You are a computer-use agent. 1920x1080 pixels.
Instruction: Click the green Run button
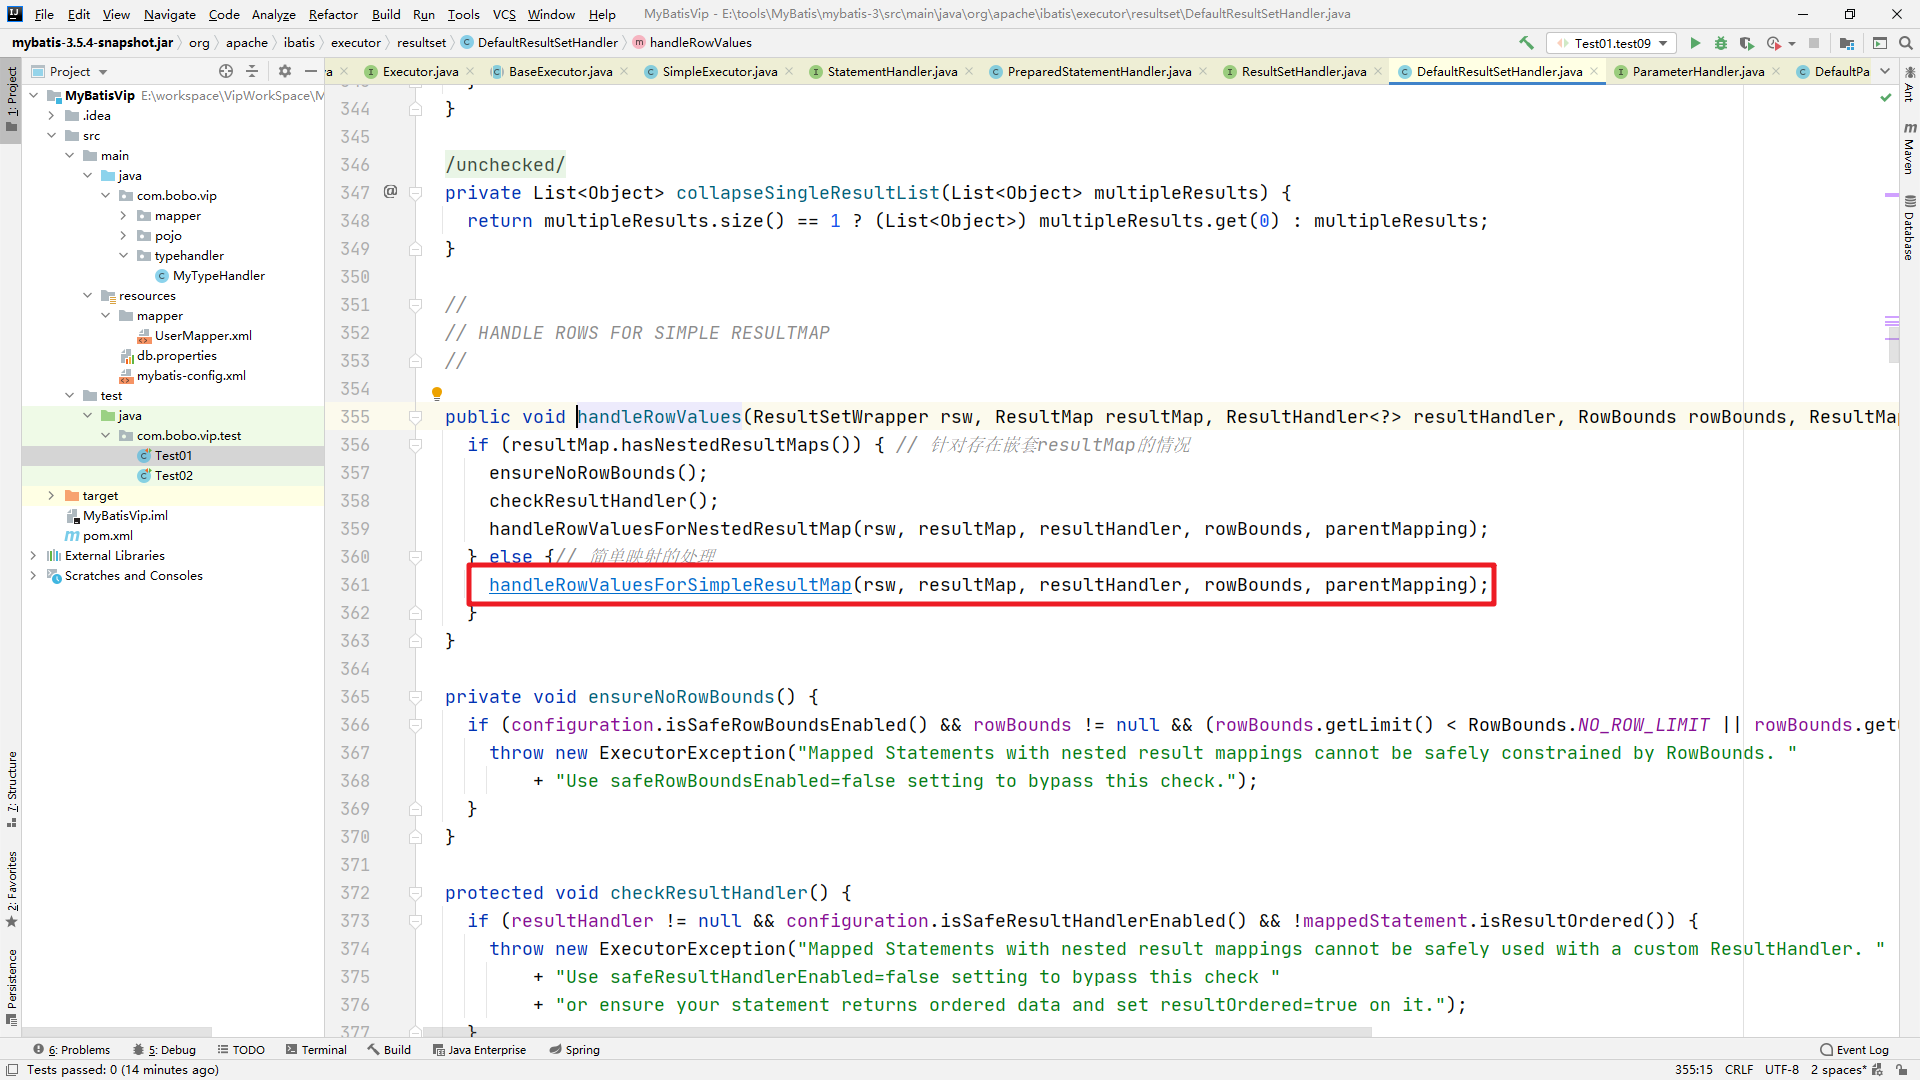(1695, 43)
